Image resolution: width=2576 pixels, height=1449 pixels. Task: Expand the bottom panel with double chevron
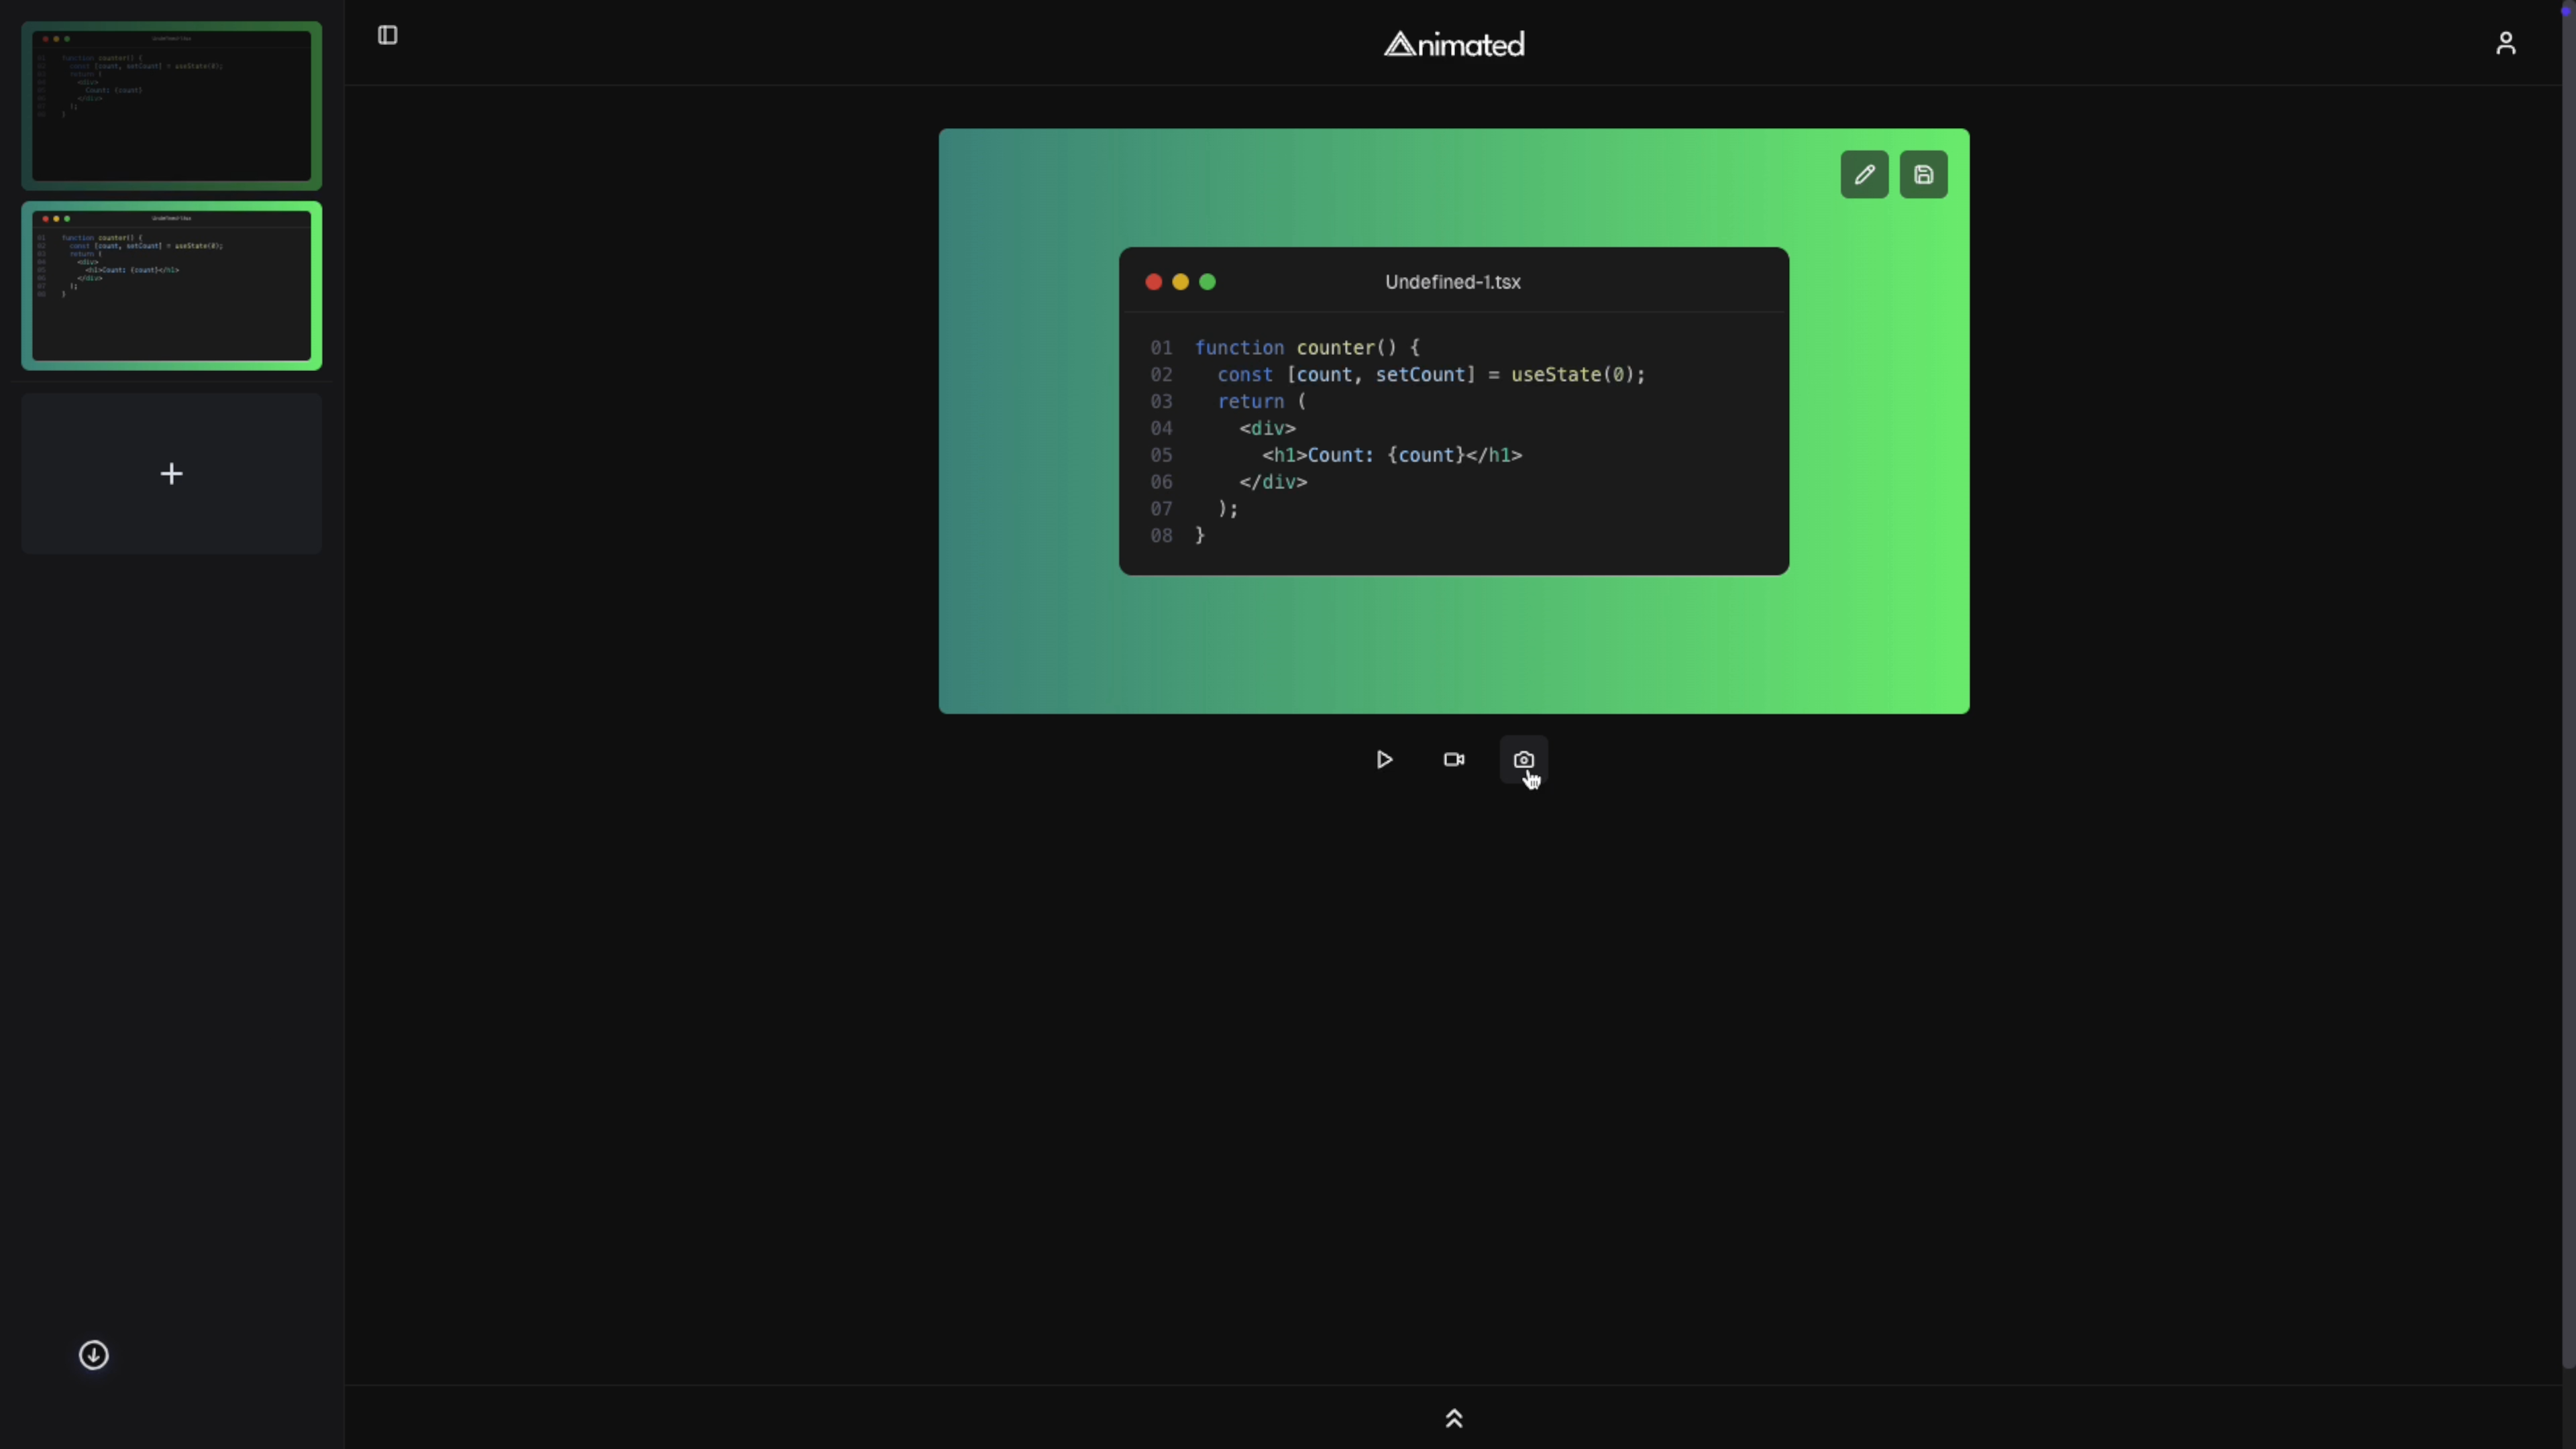[x=1454, y=1418]
